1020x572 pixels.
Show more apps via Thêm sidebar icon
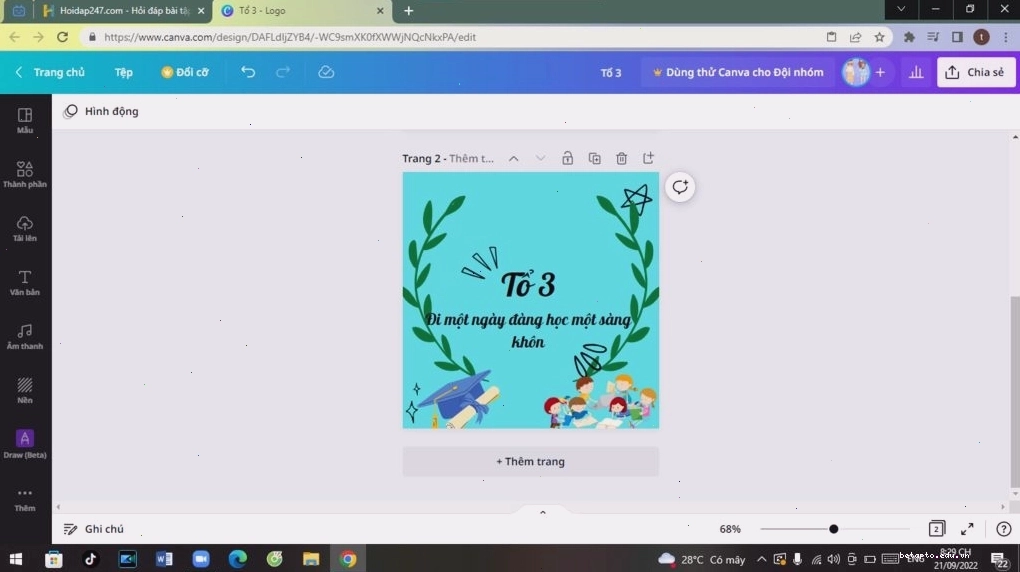[x=25, y=499]
